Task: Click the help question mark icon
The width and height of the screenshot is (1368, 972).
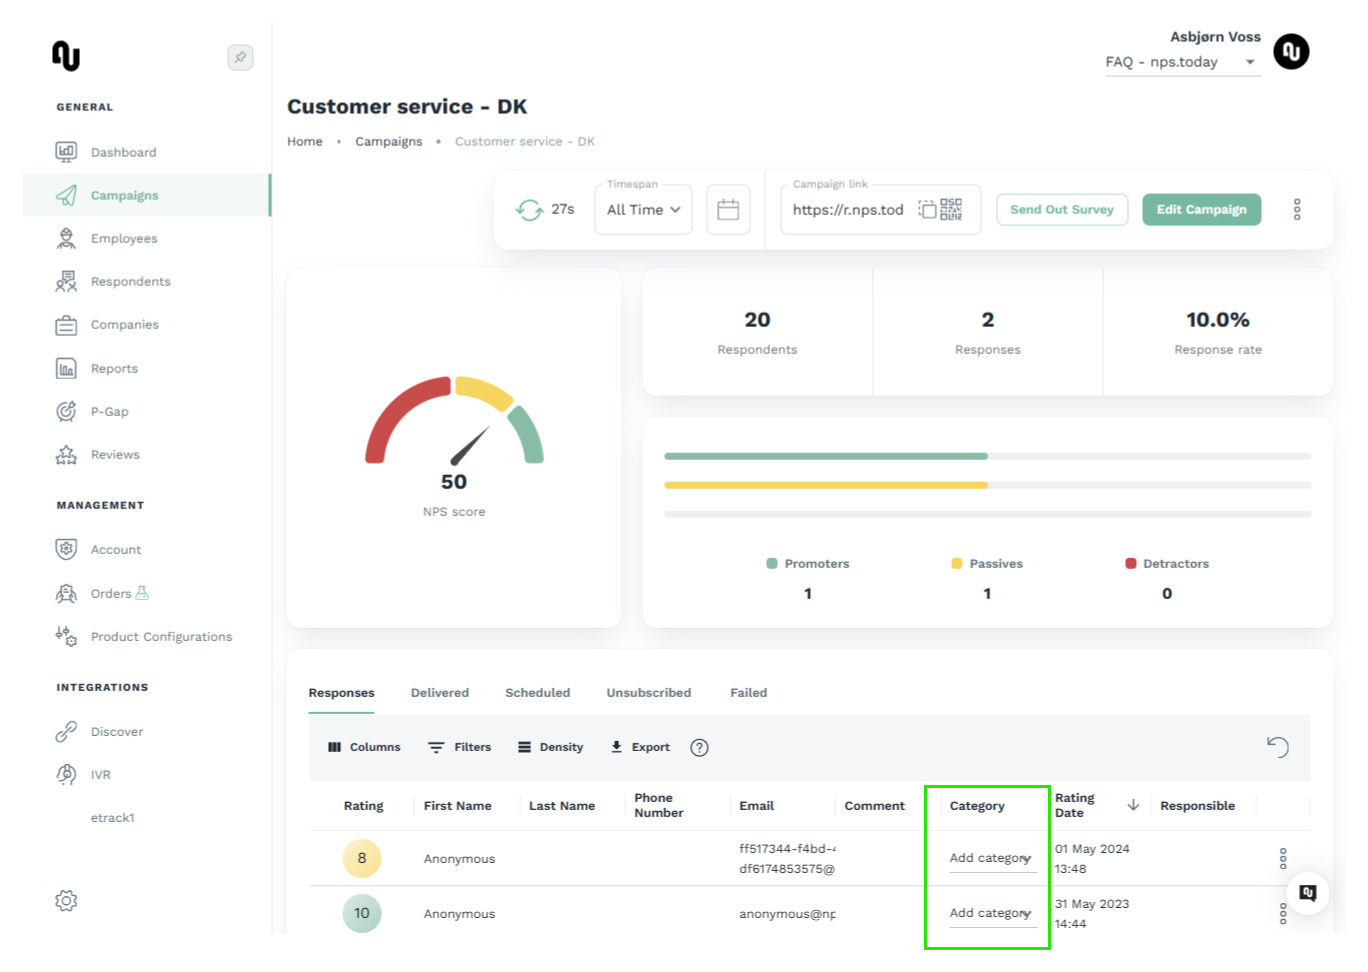Action: pos(699,747)
